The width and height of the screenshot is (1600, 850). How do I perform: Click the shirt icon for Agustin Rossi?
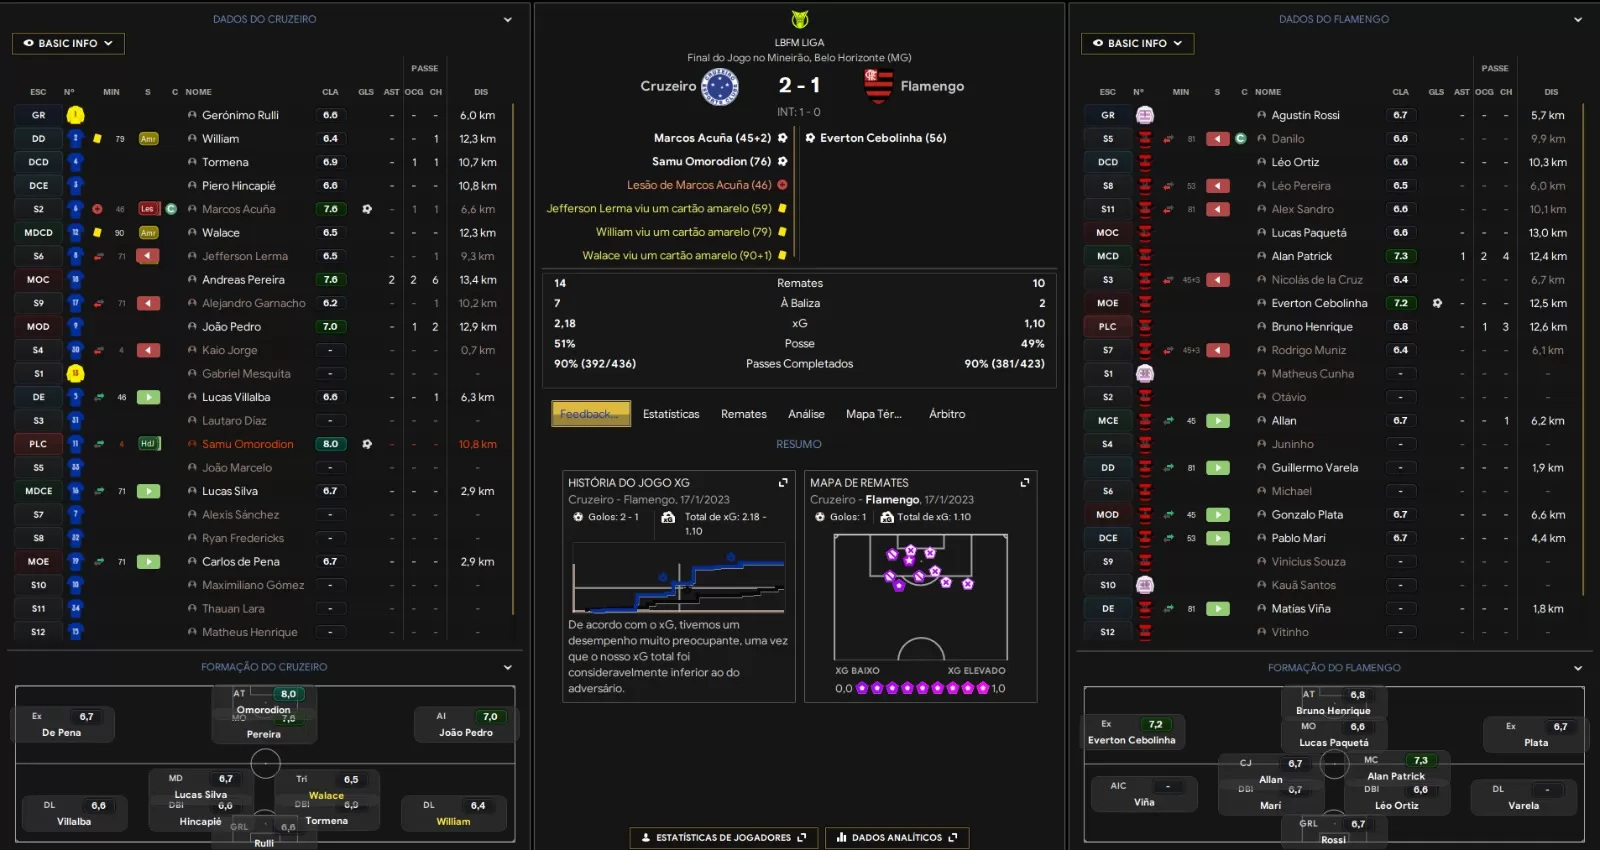(1145, 115)
